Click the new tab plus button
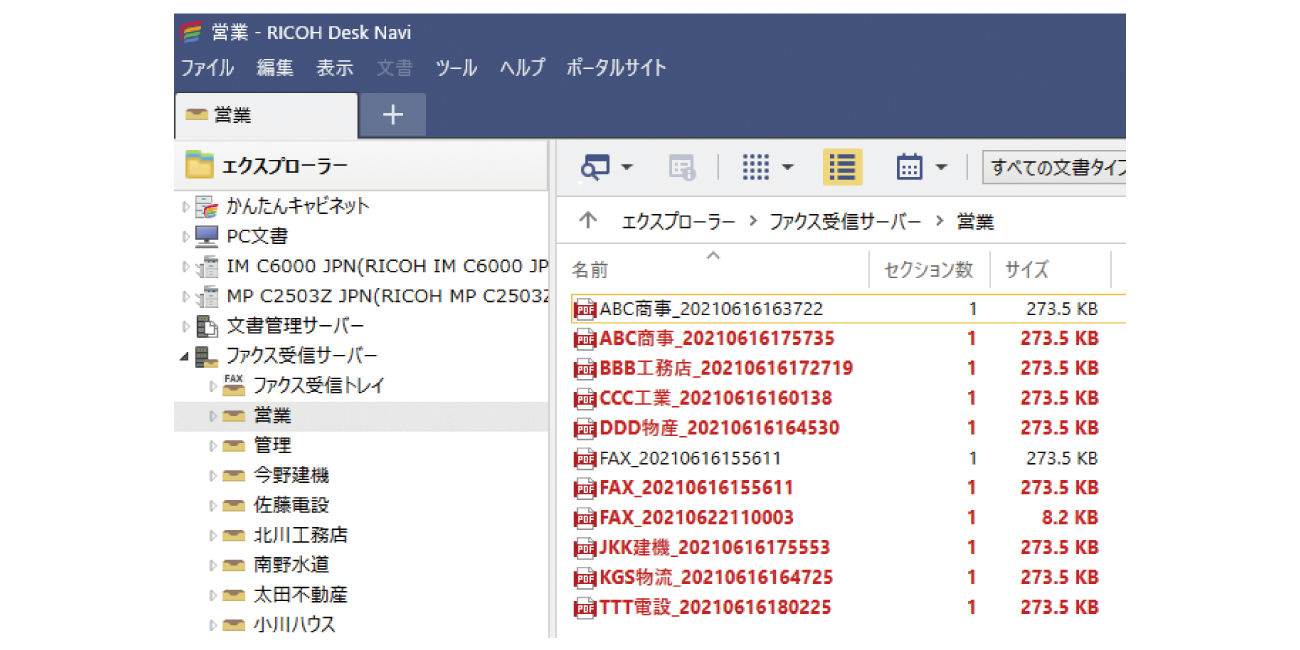 (x=391, y=116)
